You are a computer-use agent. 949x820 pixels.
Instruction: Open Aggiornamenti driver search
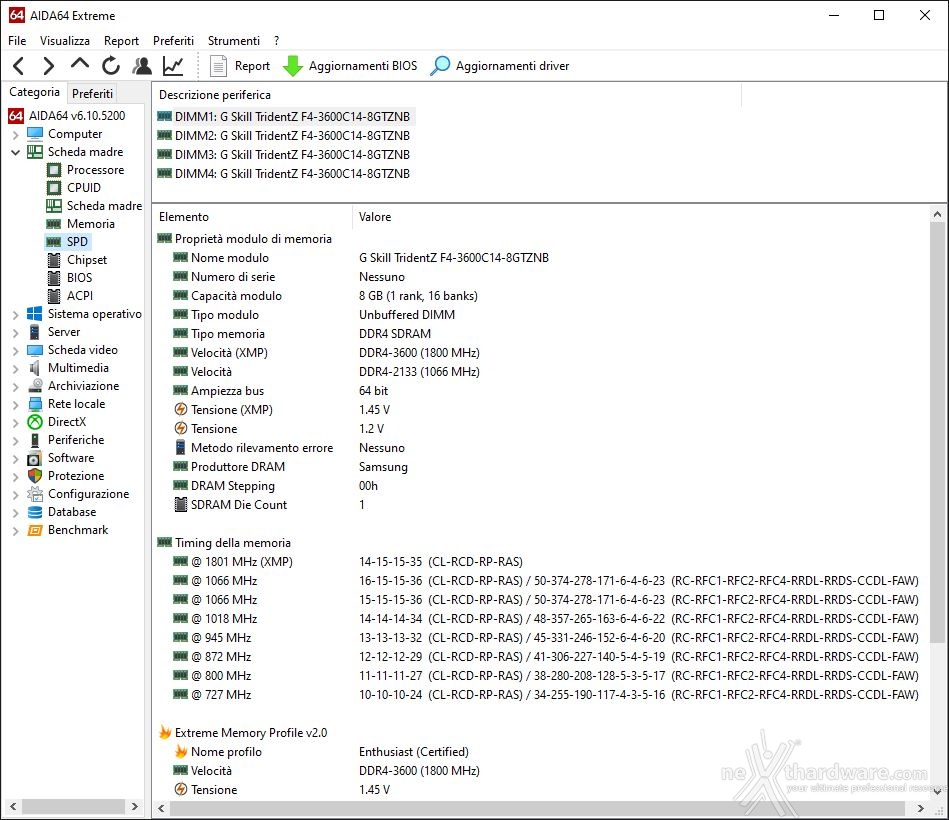click(500, 65)
